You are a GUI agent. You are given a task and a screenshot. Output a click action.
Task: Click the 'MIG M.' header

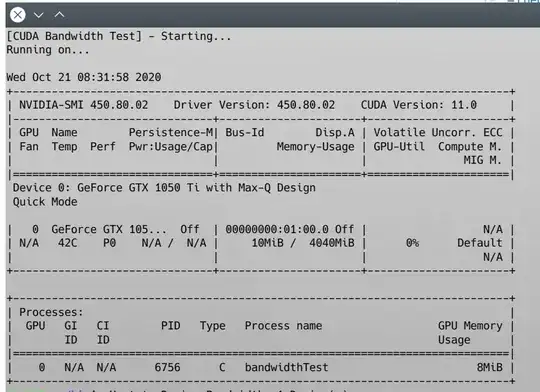482,160
